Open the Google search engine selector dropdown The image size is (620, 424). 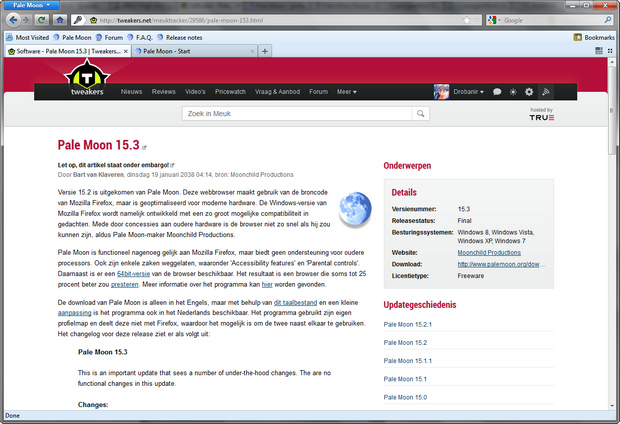pyautogui.click(x=494, y=20)
